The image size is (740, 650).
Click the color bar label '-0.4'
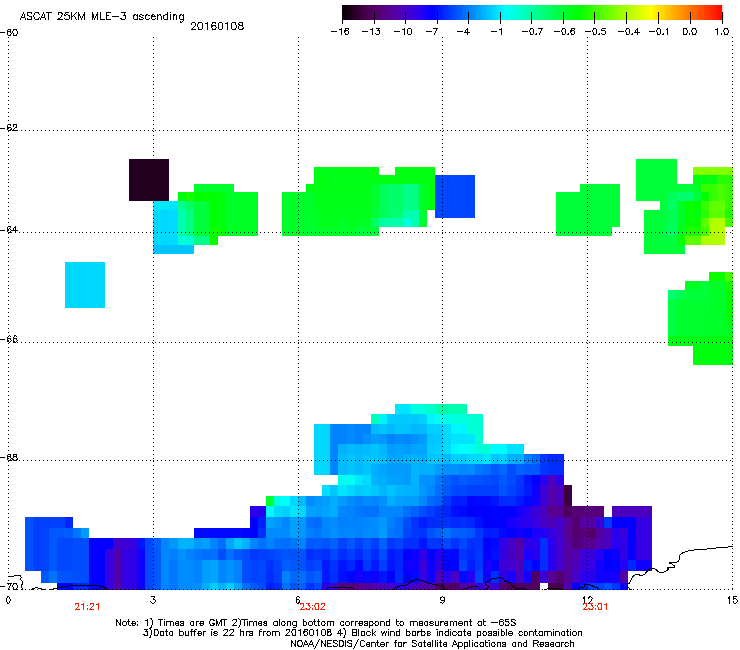point(629,32)
